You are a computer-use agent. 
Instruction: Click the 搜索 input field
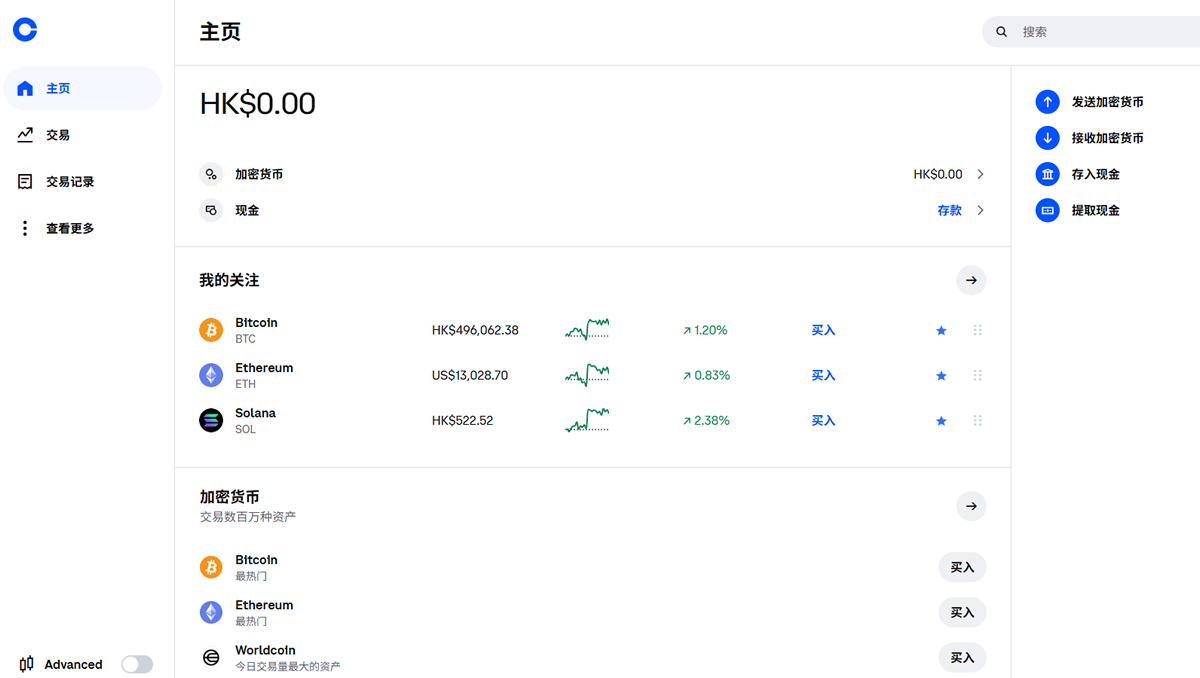click(x=1091, y=32)
